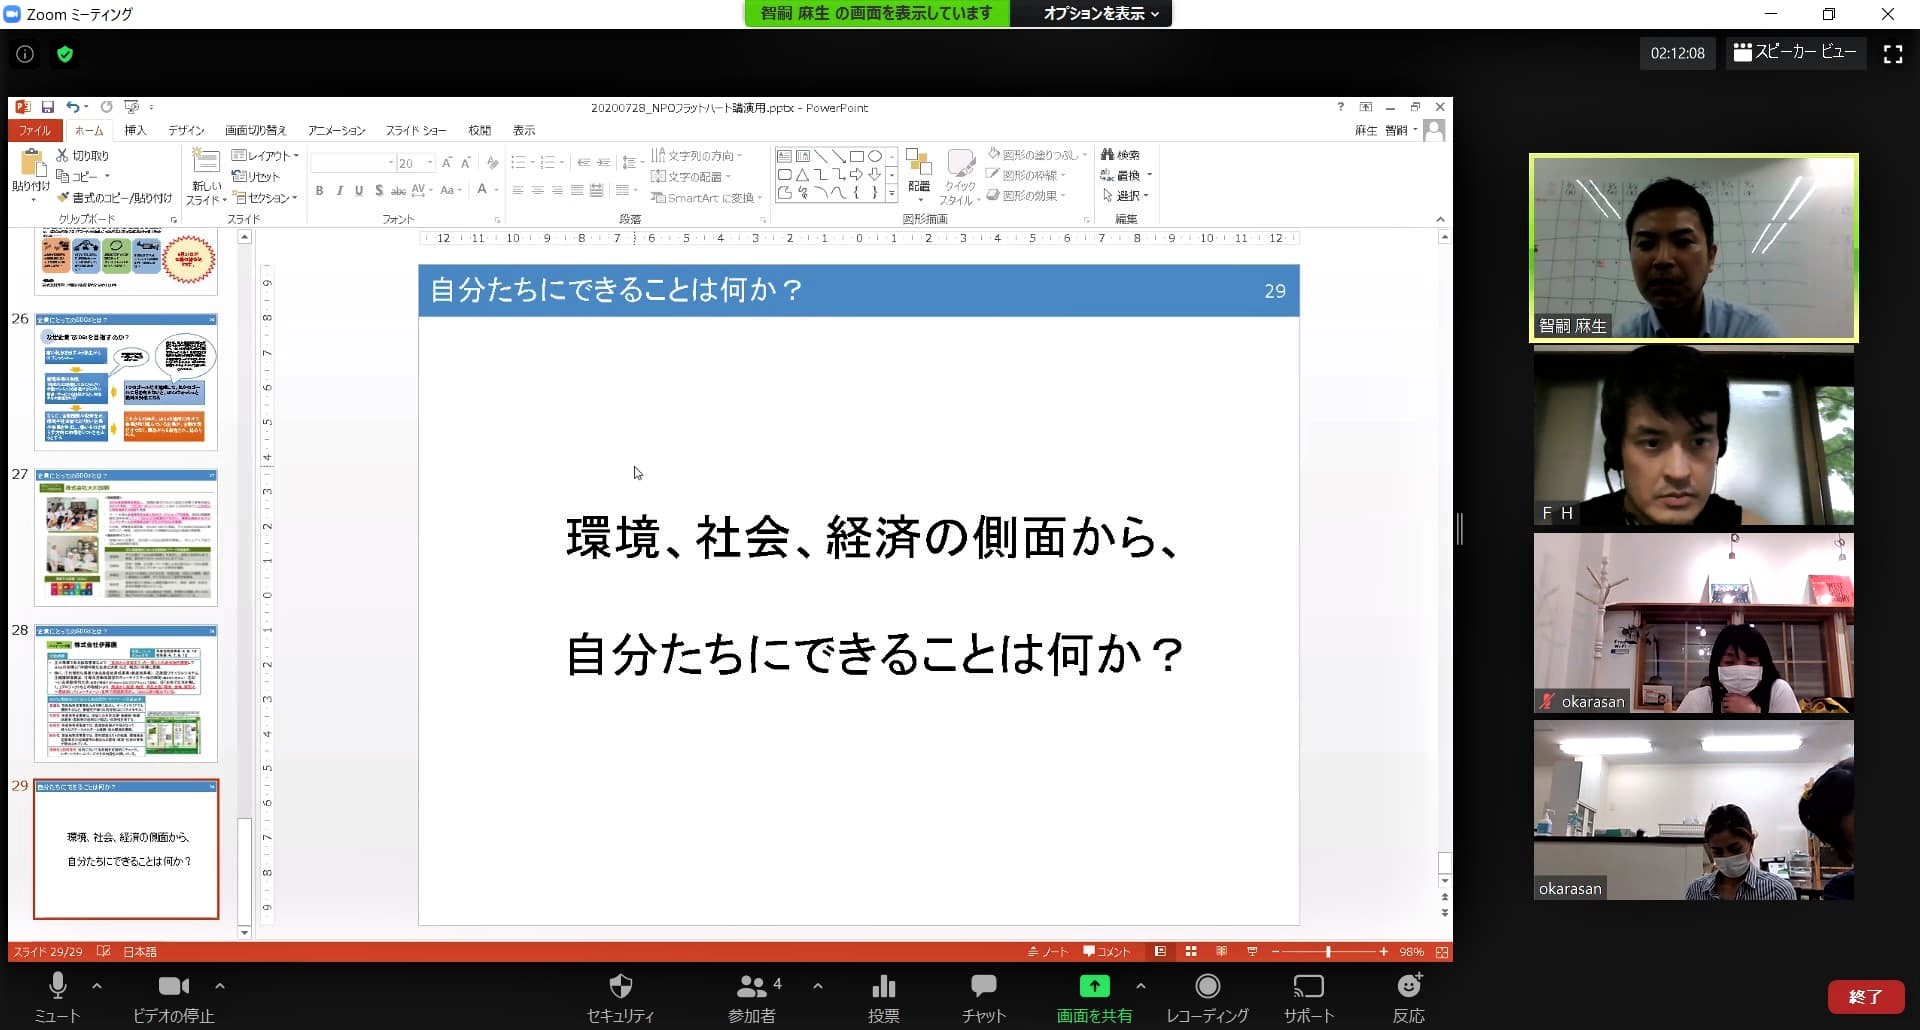Image resolution: width=1920 pixels, height=1030 pixels.
Task: Open the Chat panel
Action: (x=984, y=997)
